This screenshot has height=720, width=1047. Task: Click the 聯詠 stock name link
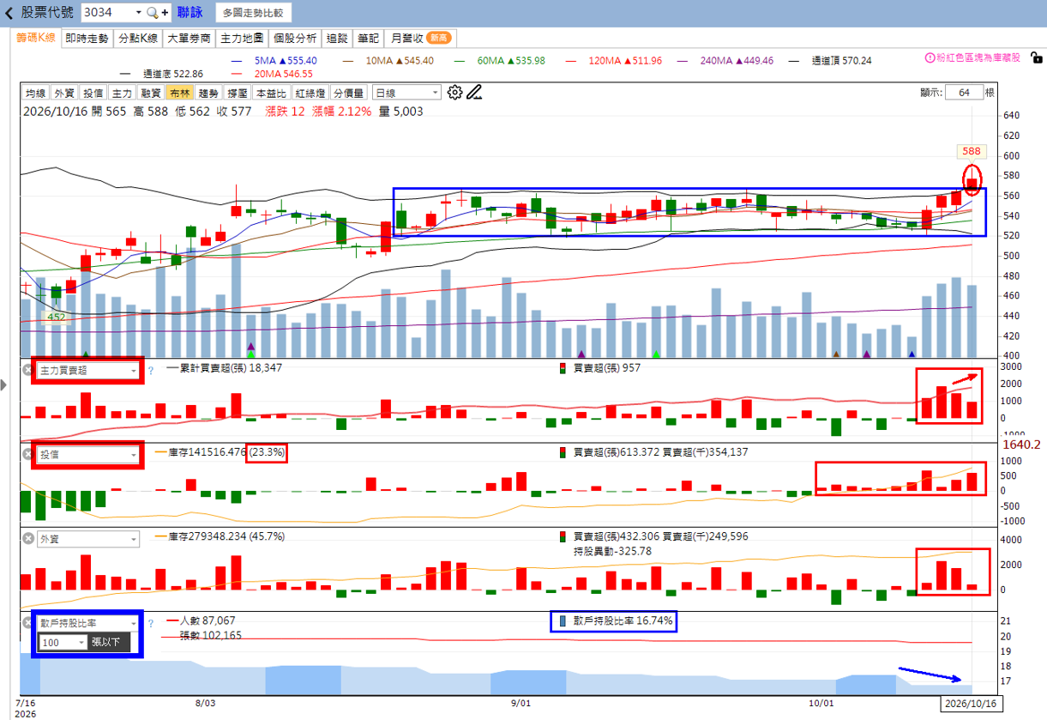(x=190, y=13)
